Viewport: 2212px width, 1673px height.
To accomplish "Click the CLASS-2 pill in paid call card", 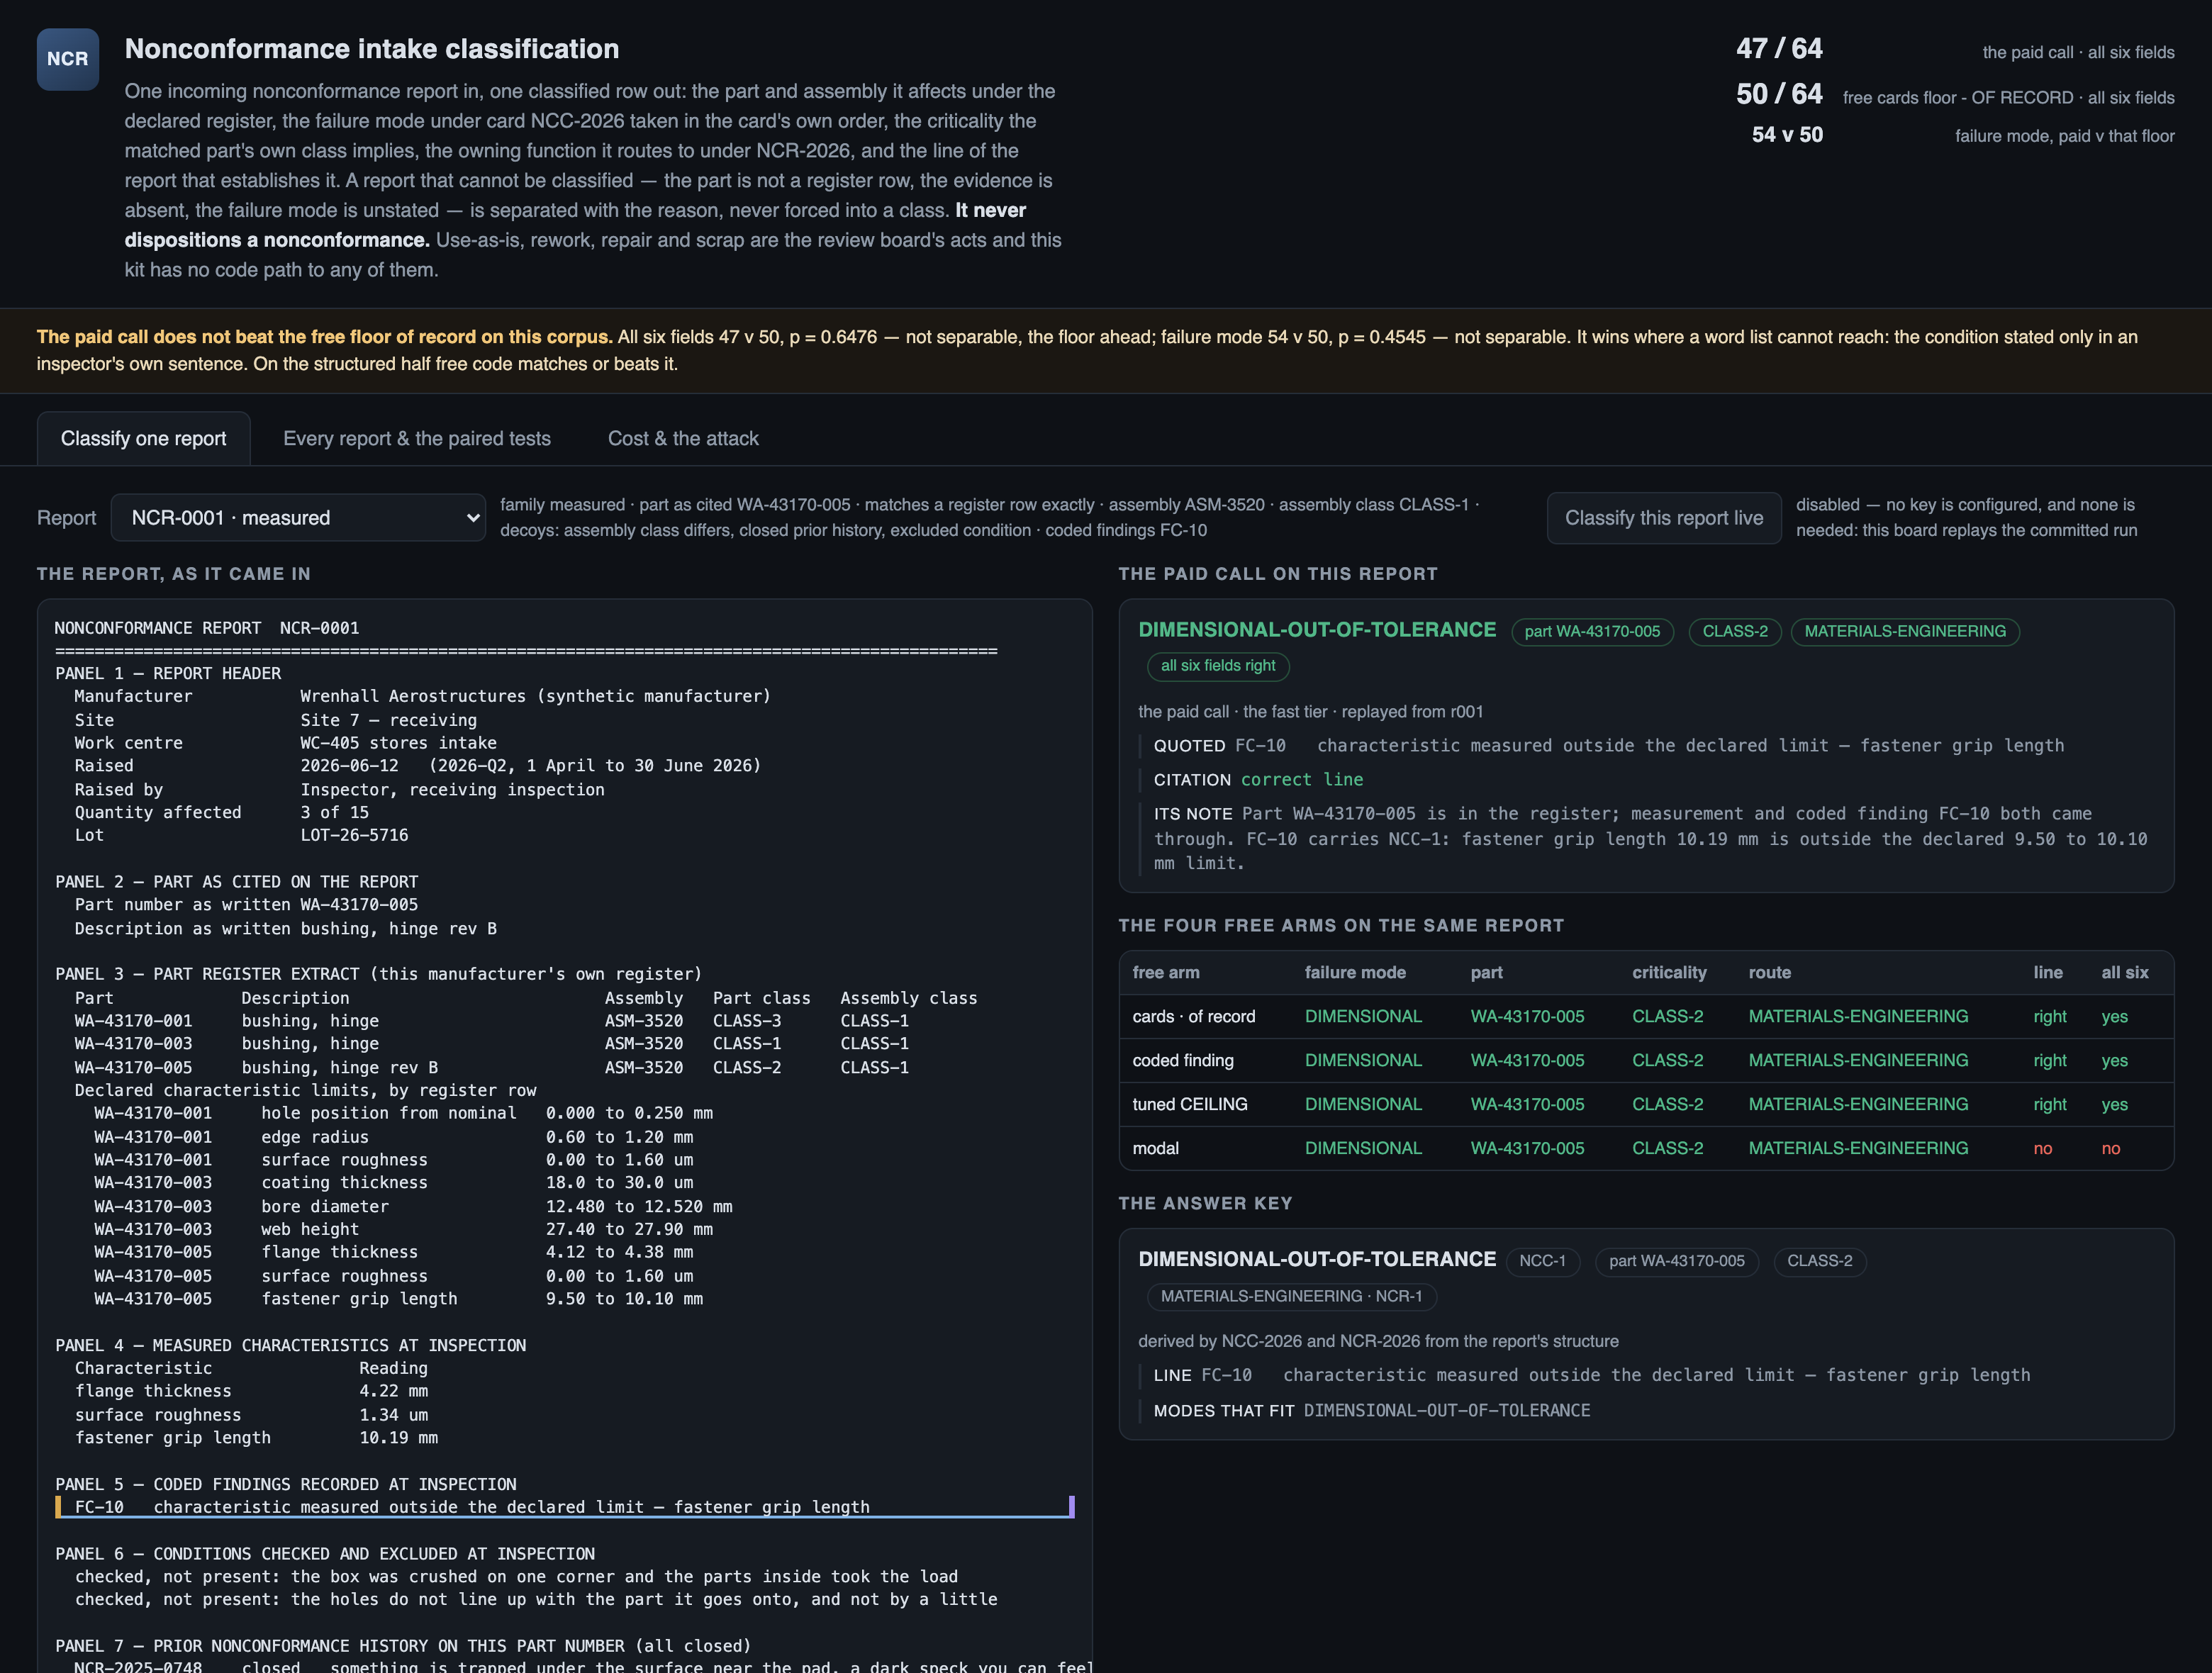I will click(1735, 631).
